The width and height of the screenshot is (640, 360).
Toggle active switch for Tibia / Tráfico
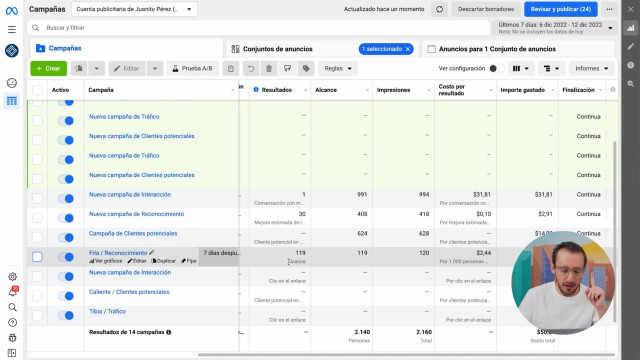point(66,315)
